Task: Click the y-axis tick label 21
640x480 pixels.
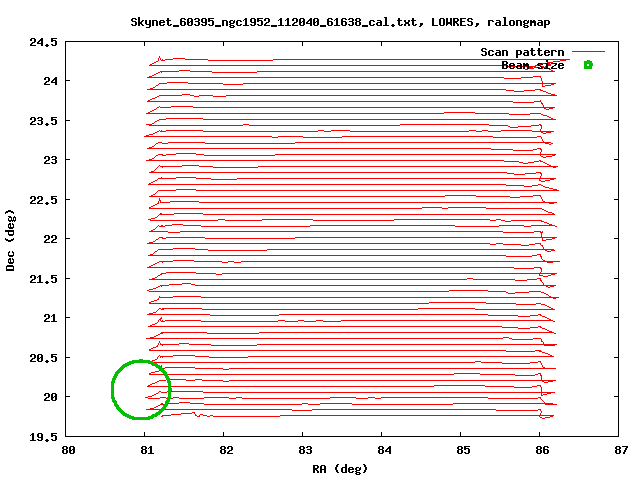Action: tap(51, 318)
